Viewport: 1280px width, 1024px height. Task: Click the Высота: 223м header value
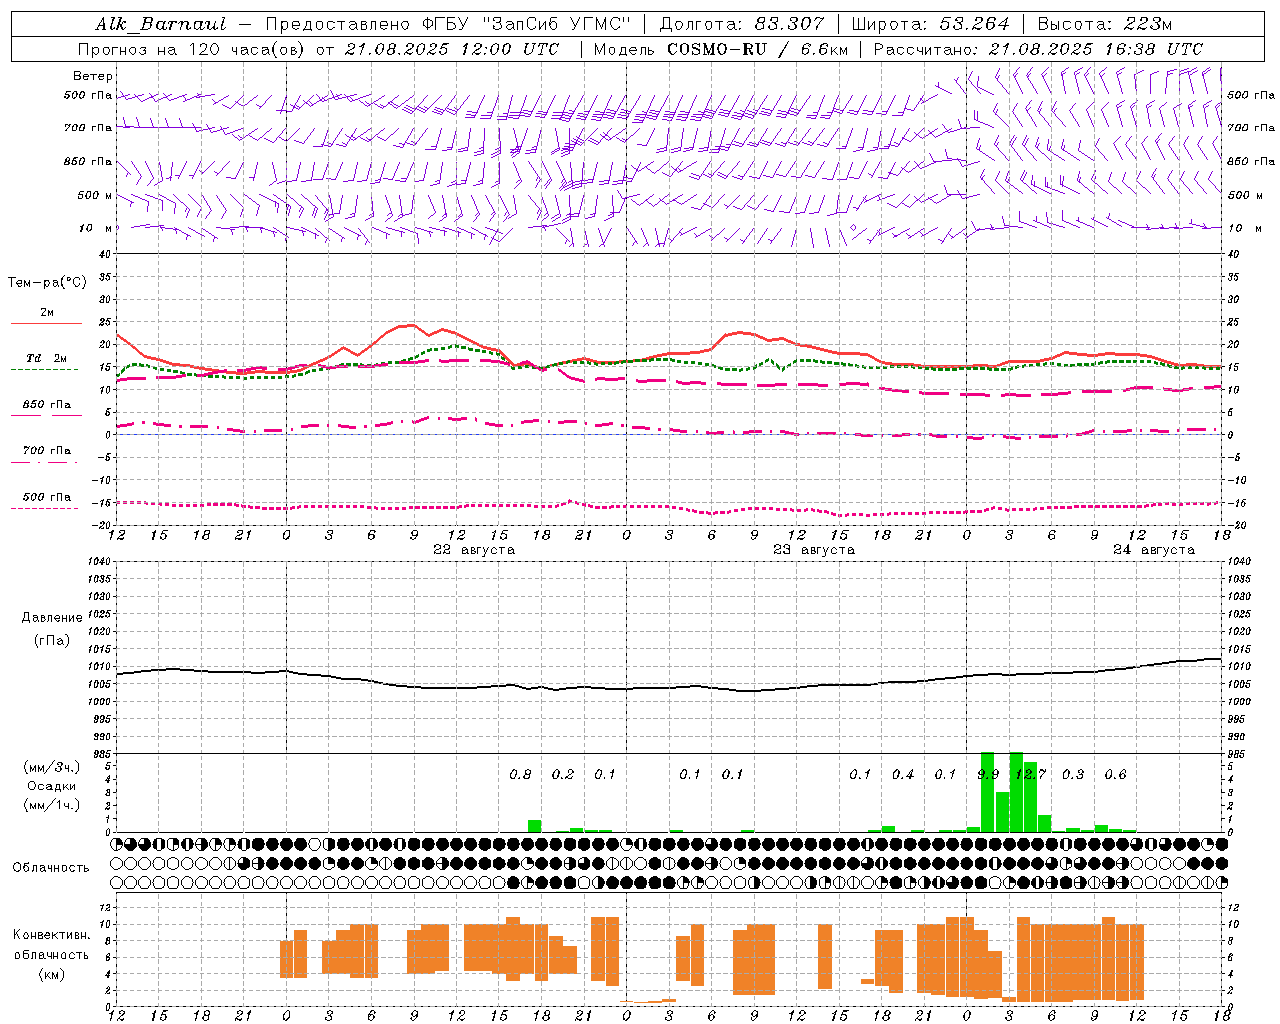1104,24
